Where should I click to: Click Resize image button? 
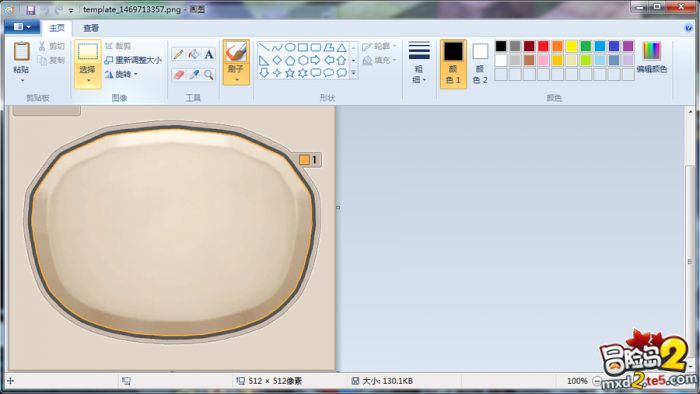(x=133, y=60)
